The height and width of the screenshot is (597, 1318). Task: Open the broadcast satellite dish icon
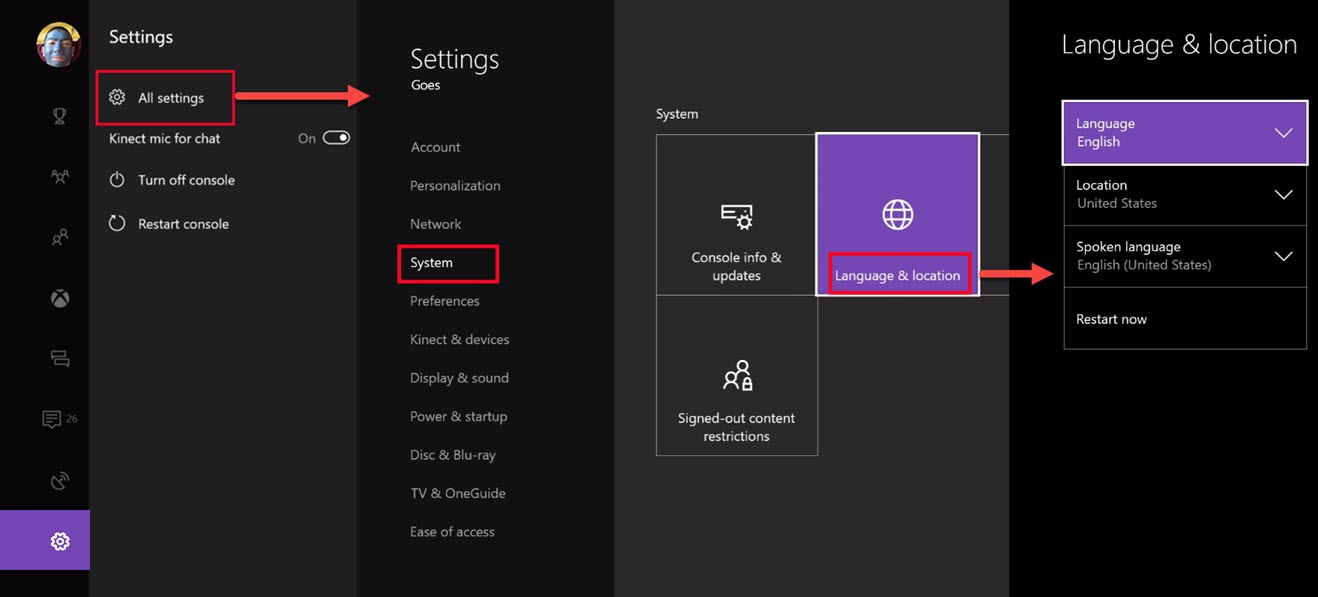[x=60, y=481]
